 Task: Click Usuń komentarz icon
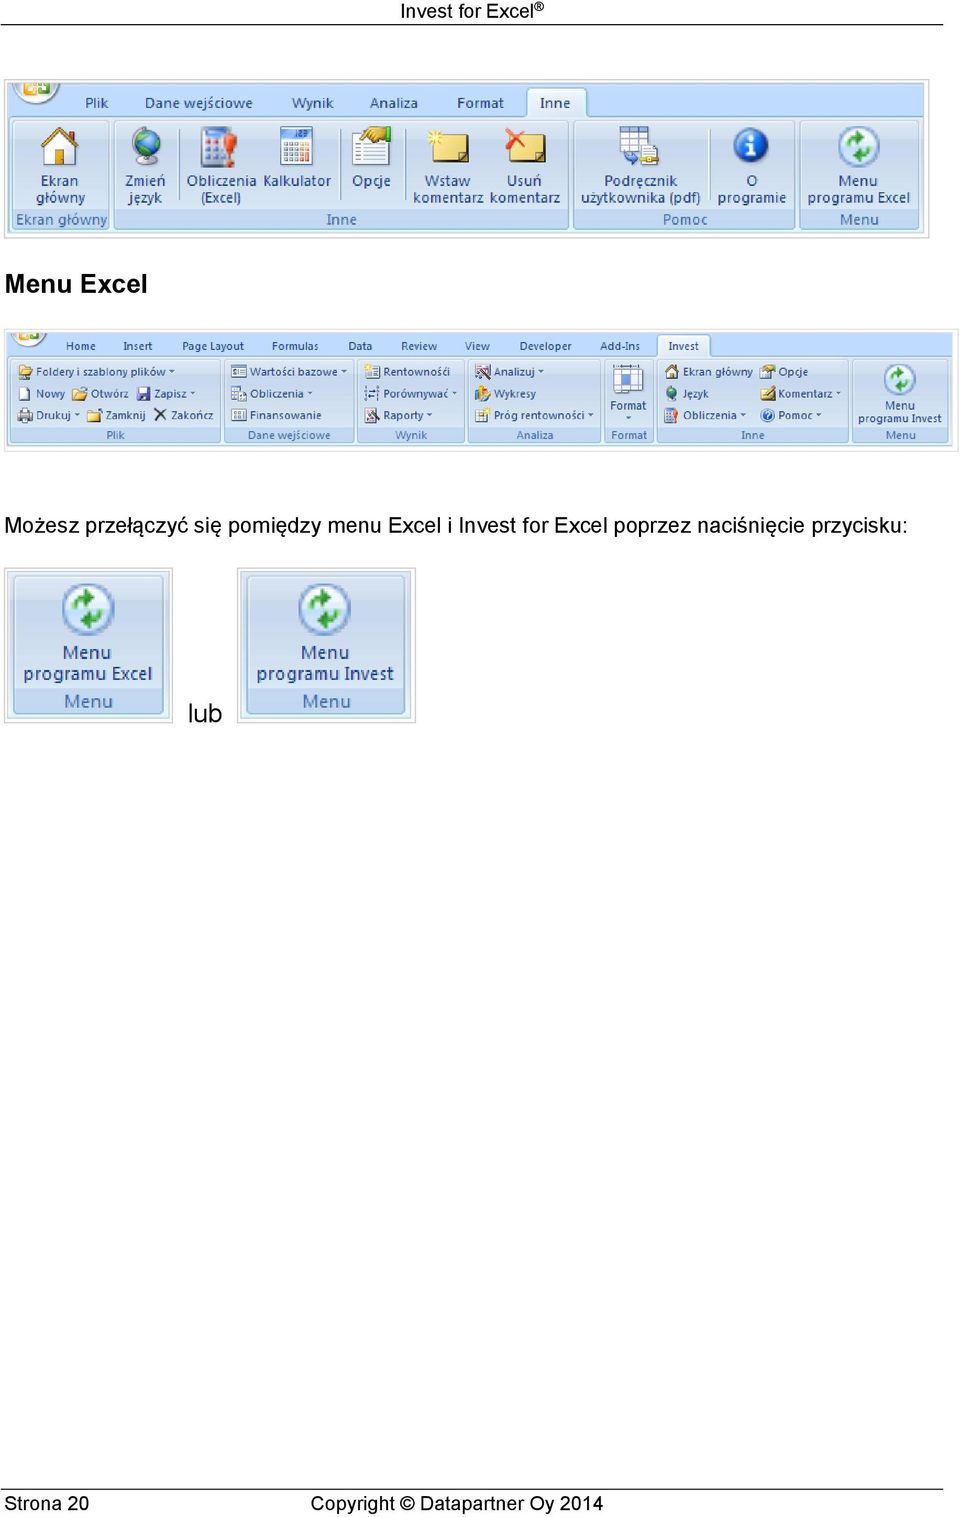click(x=525, y=146)
